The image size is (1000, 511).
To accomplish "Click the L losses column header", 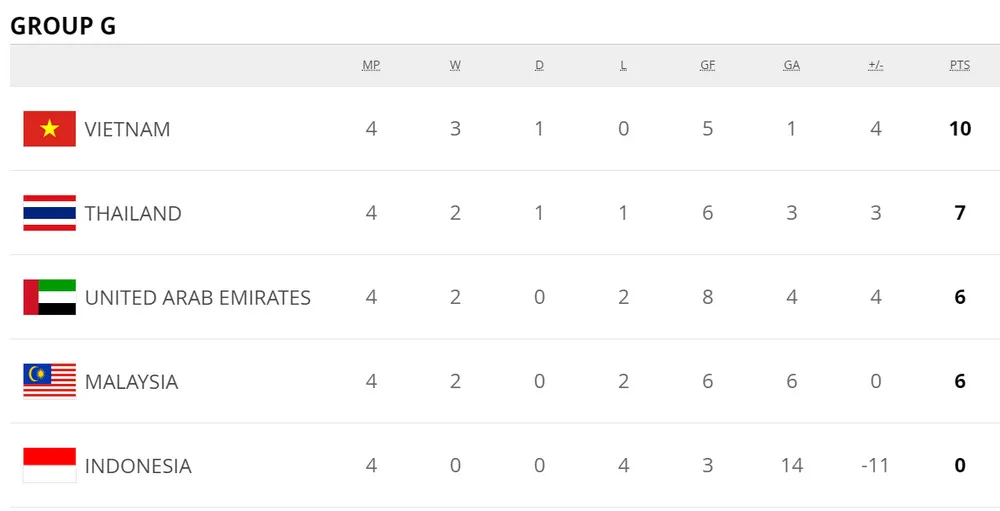I will [x=623, y=65].
